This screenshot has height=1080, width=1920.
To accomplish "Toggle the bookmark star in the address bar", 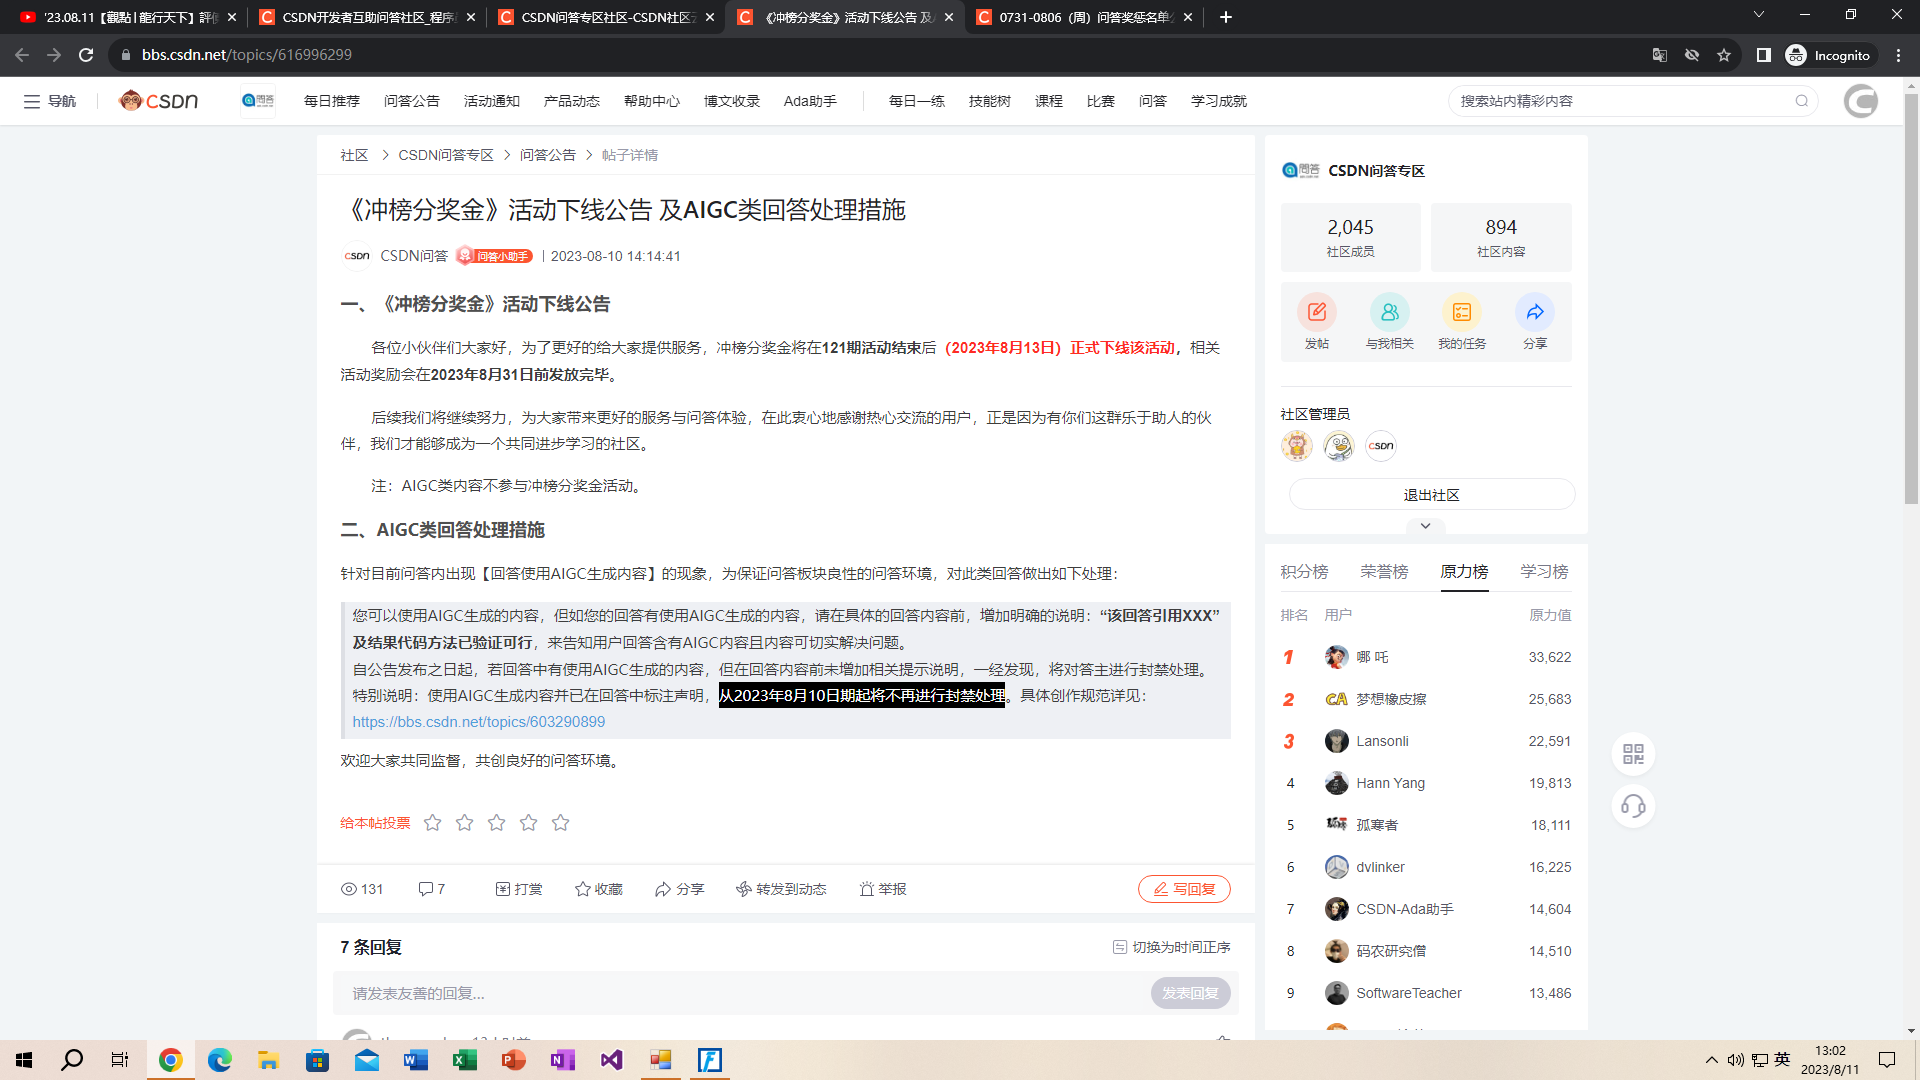I will tap(1724, 55).
